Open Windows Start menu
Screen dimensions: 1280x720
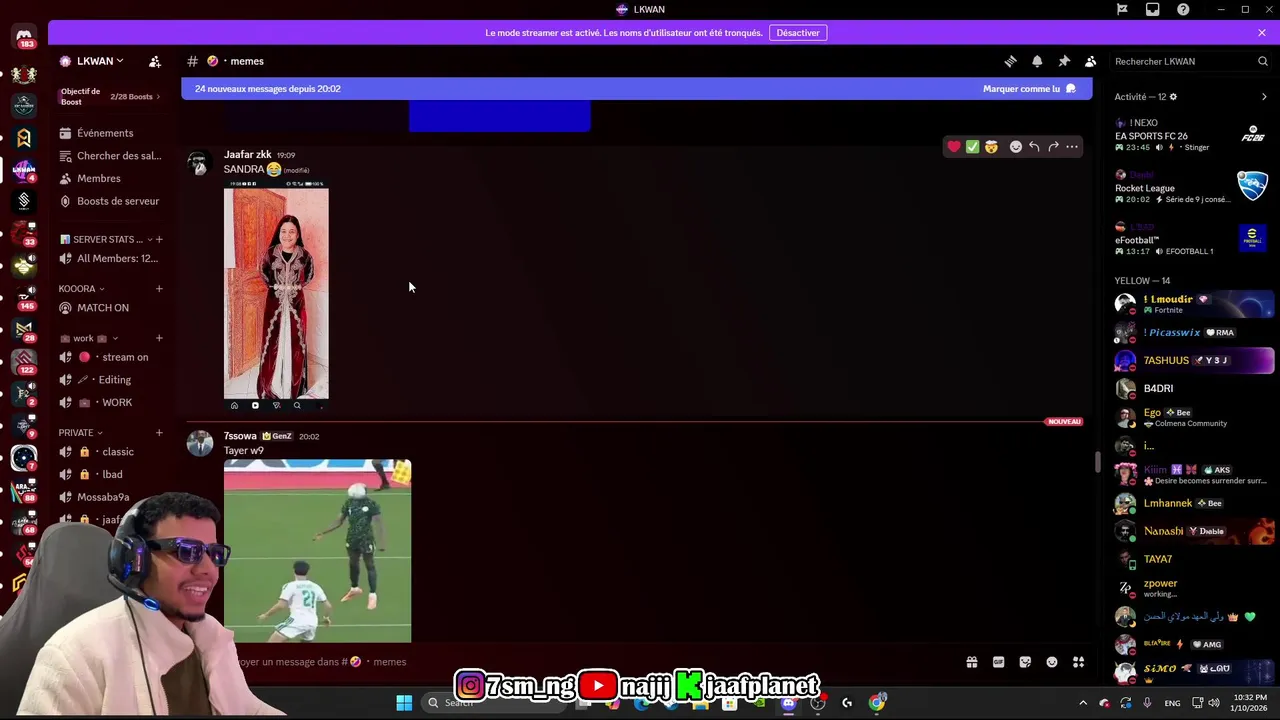tap(404, 703)
